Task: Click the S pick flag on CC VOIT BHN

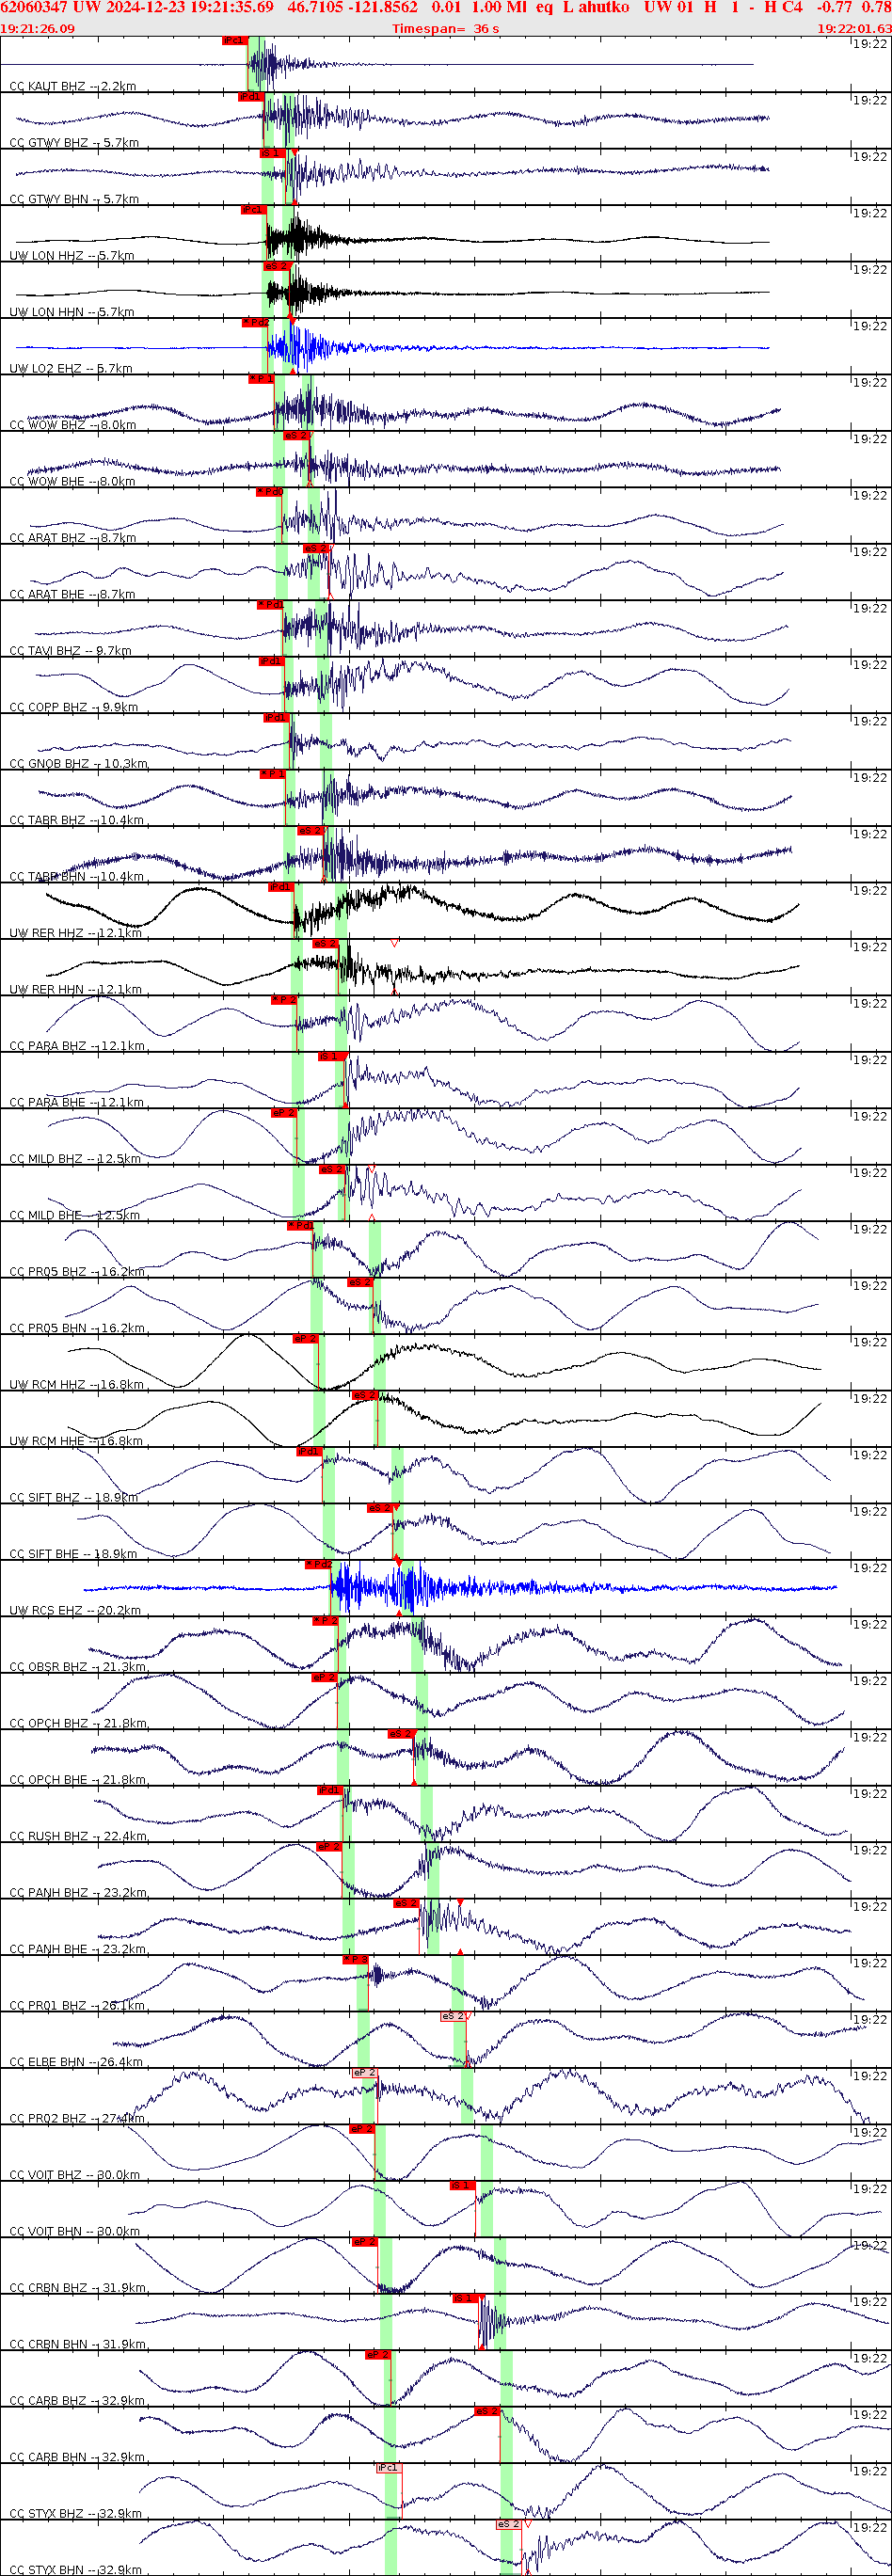Action: pyautogui.click(x=462, y=2186)
